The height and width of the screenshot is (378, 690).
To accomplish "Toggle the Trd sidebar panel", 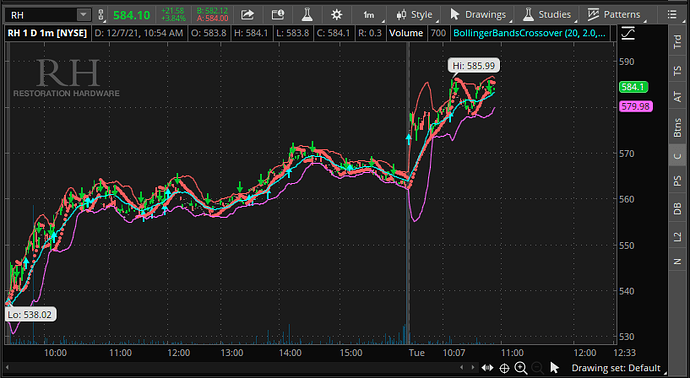I will coord(678,41).
